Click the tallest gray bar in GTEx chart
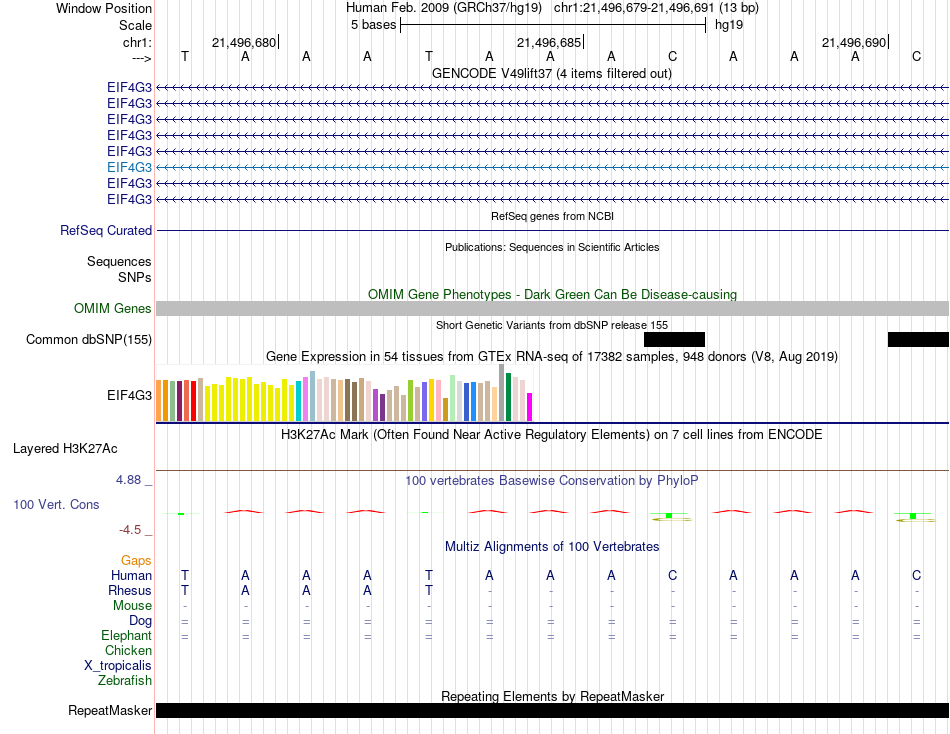This screenshot has height=734, width=950. tap(501, 393)
